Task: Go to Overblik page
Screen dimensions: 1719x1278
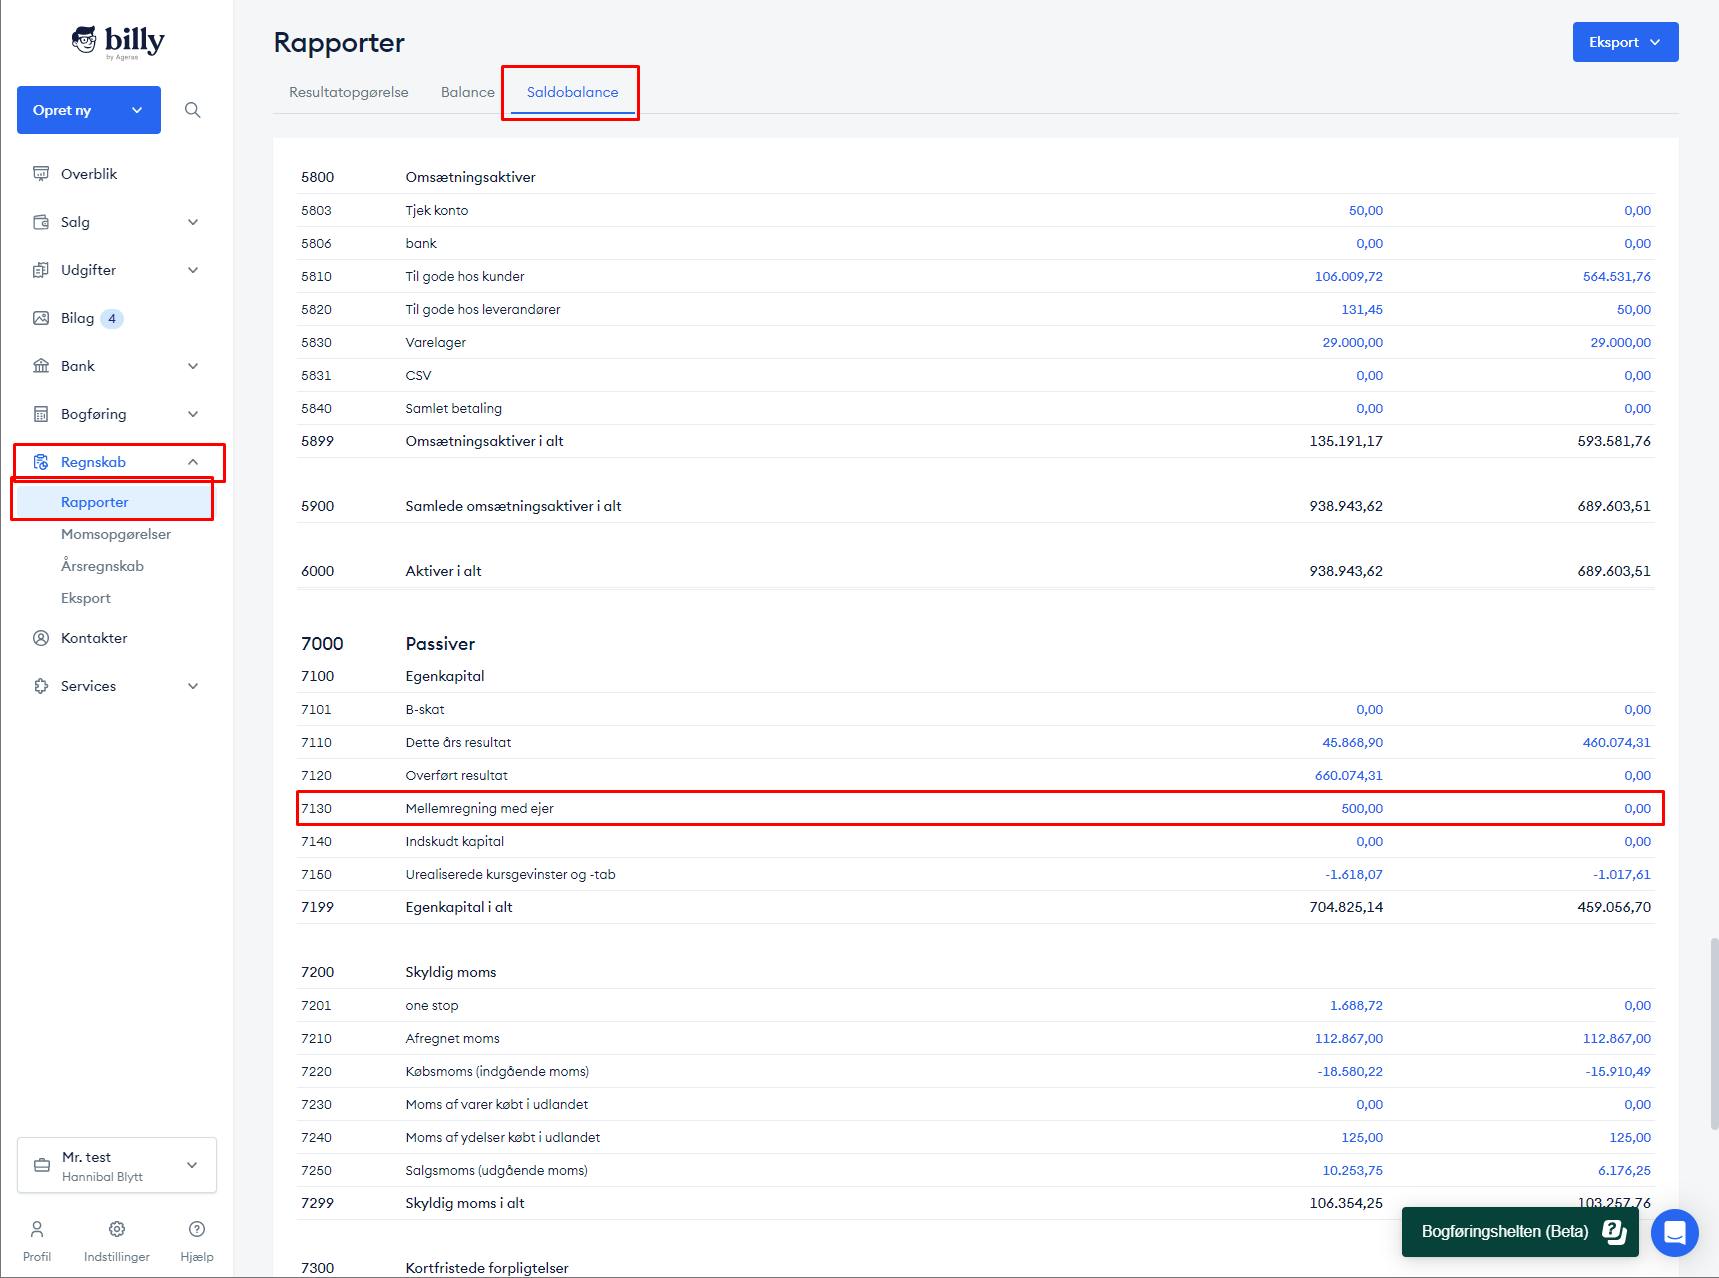Action: point(89,174)
